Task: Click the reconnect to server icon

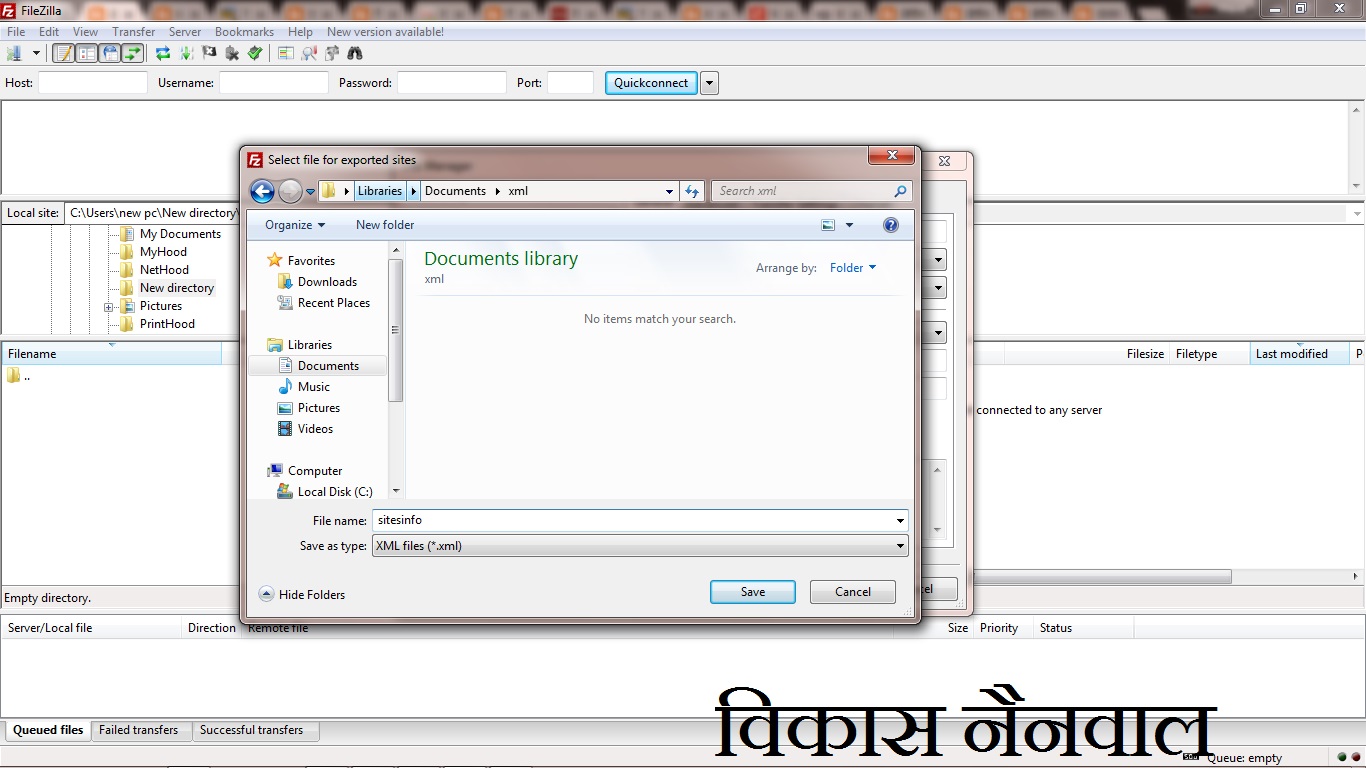Action: click(x=255, y=53)
